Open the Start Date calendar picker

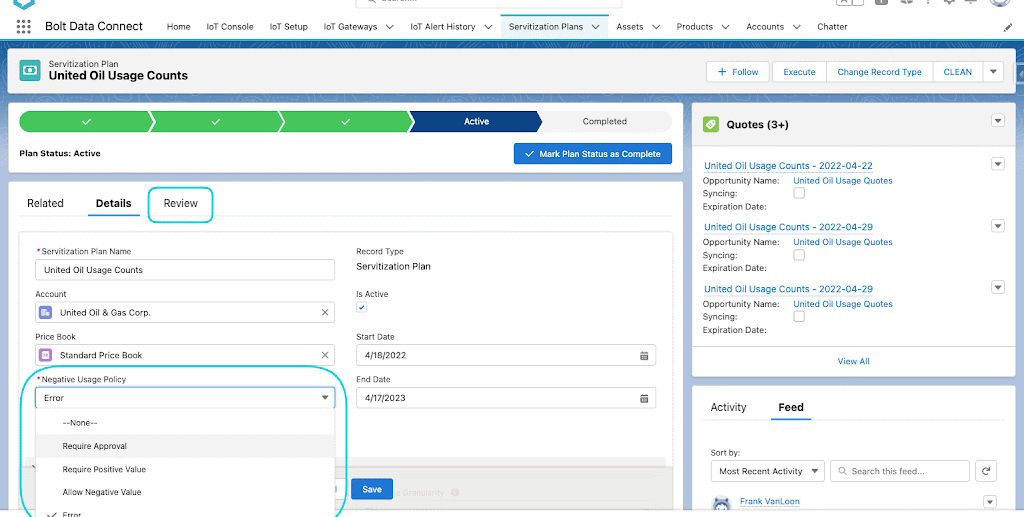[x=644, y=356]
